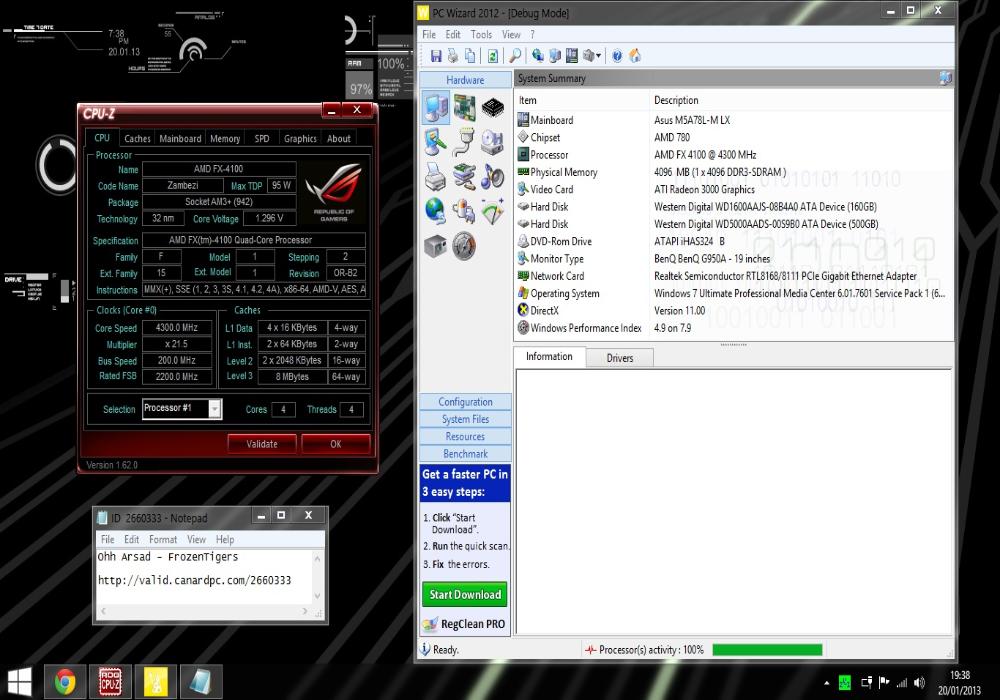
Task: Click the Hardware section header
Action: click(x=466, y=80)
